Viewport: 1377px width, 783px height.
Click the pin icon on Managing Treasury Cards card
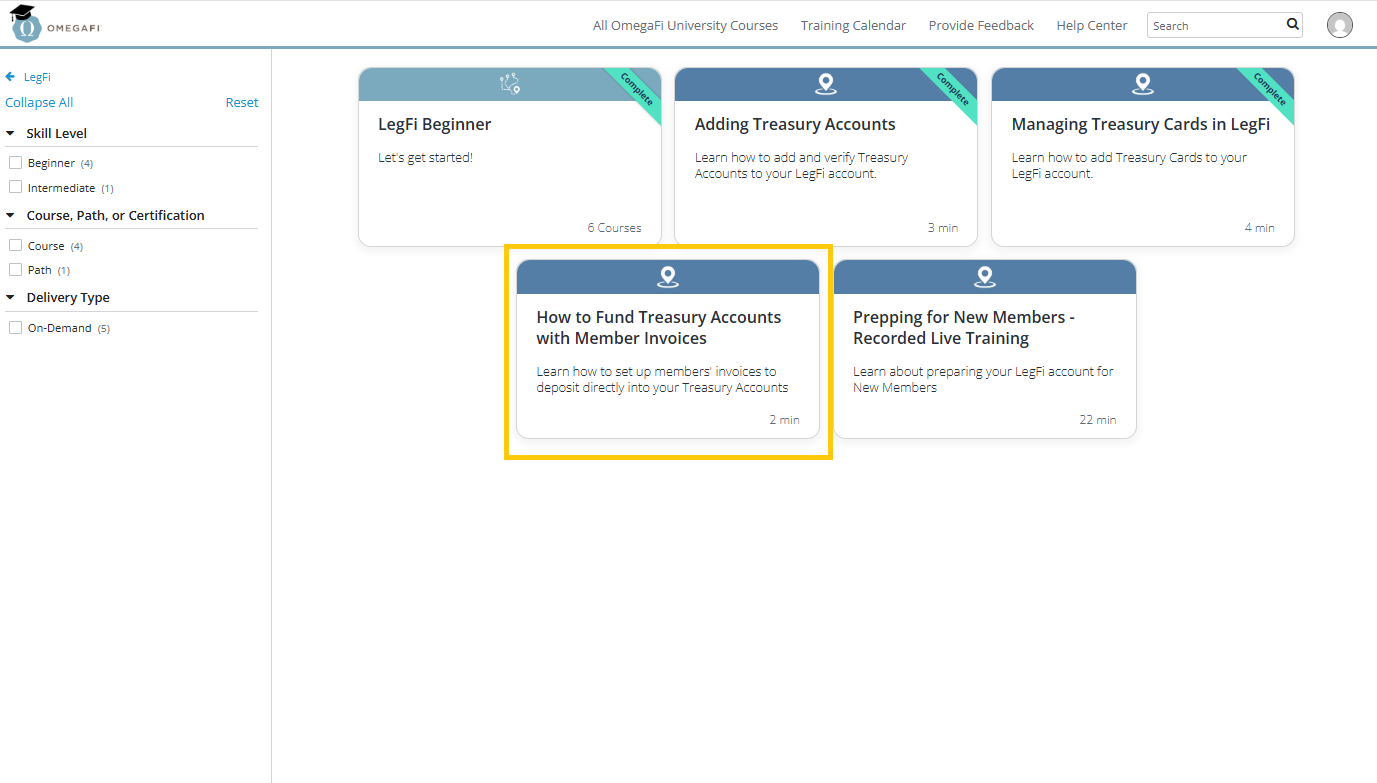[x=1142, y=85]
